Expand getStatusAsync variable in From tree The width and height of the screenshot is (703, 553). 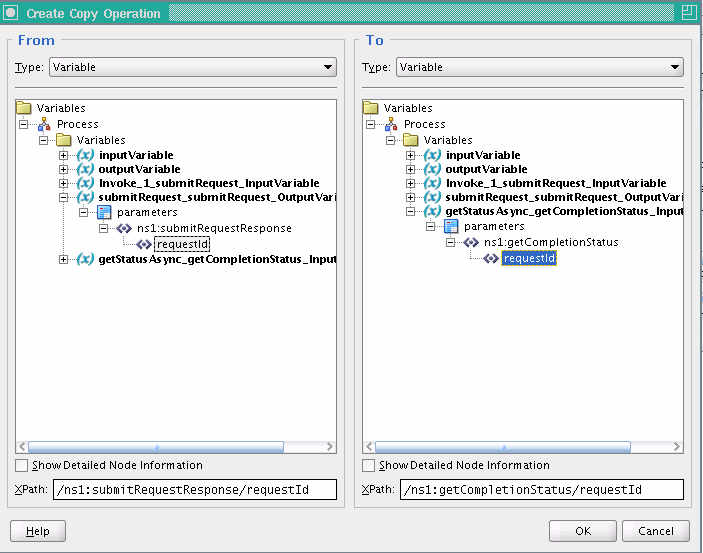click(63, 259)
